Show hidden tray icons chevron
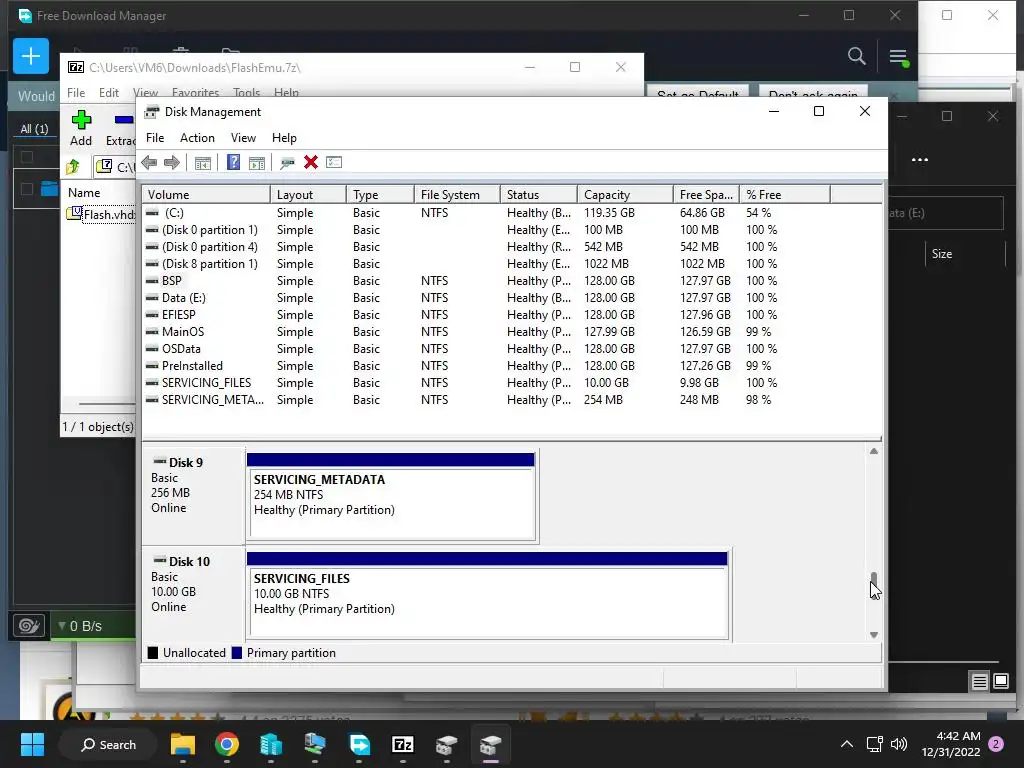This screenshot has width=1024, height=768. 846,744
